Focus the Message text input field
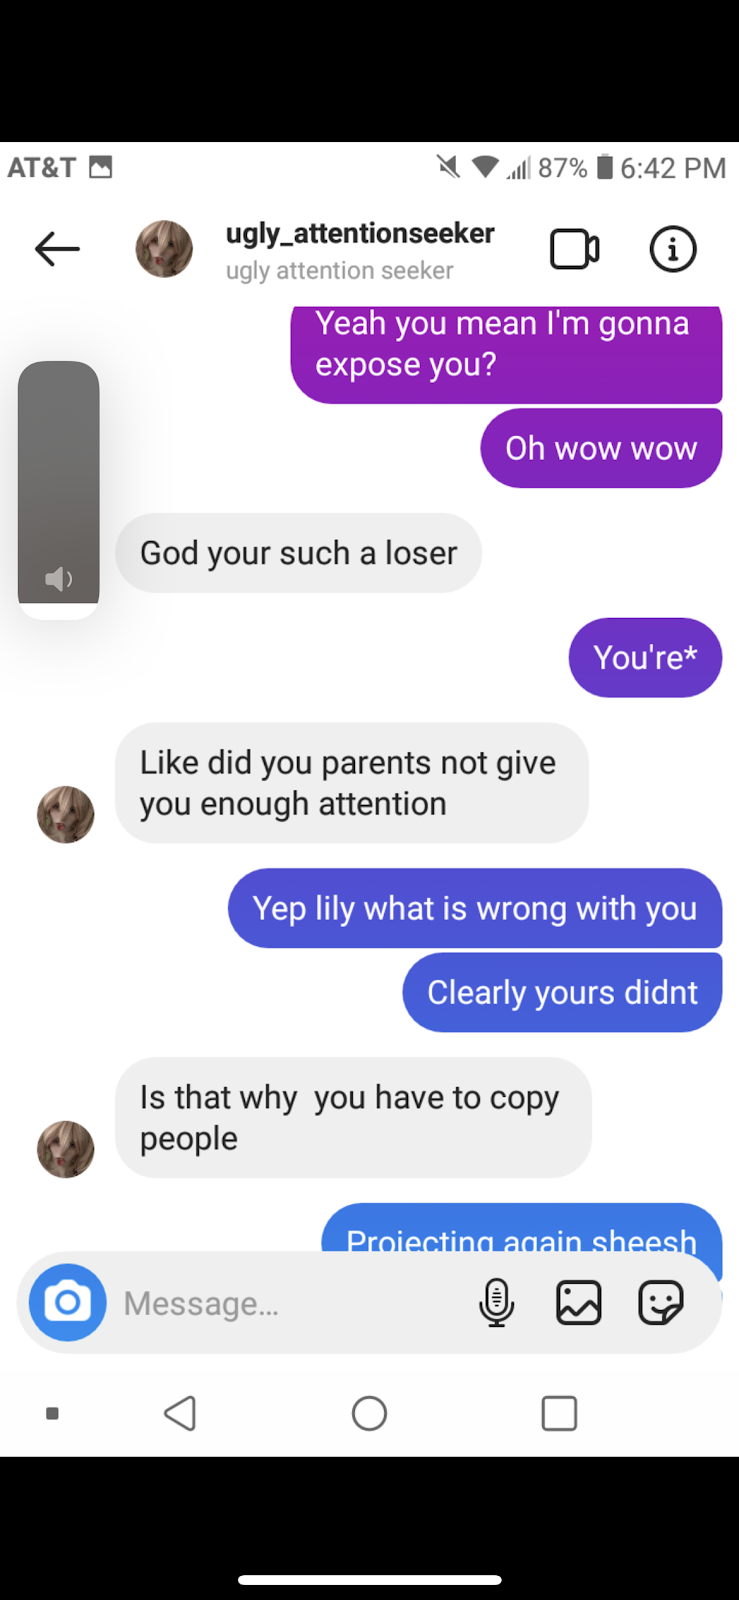 pos(290,1303)
